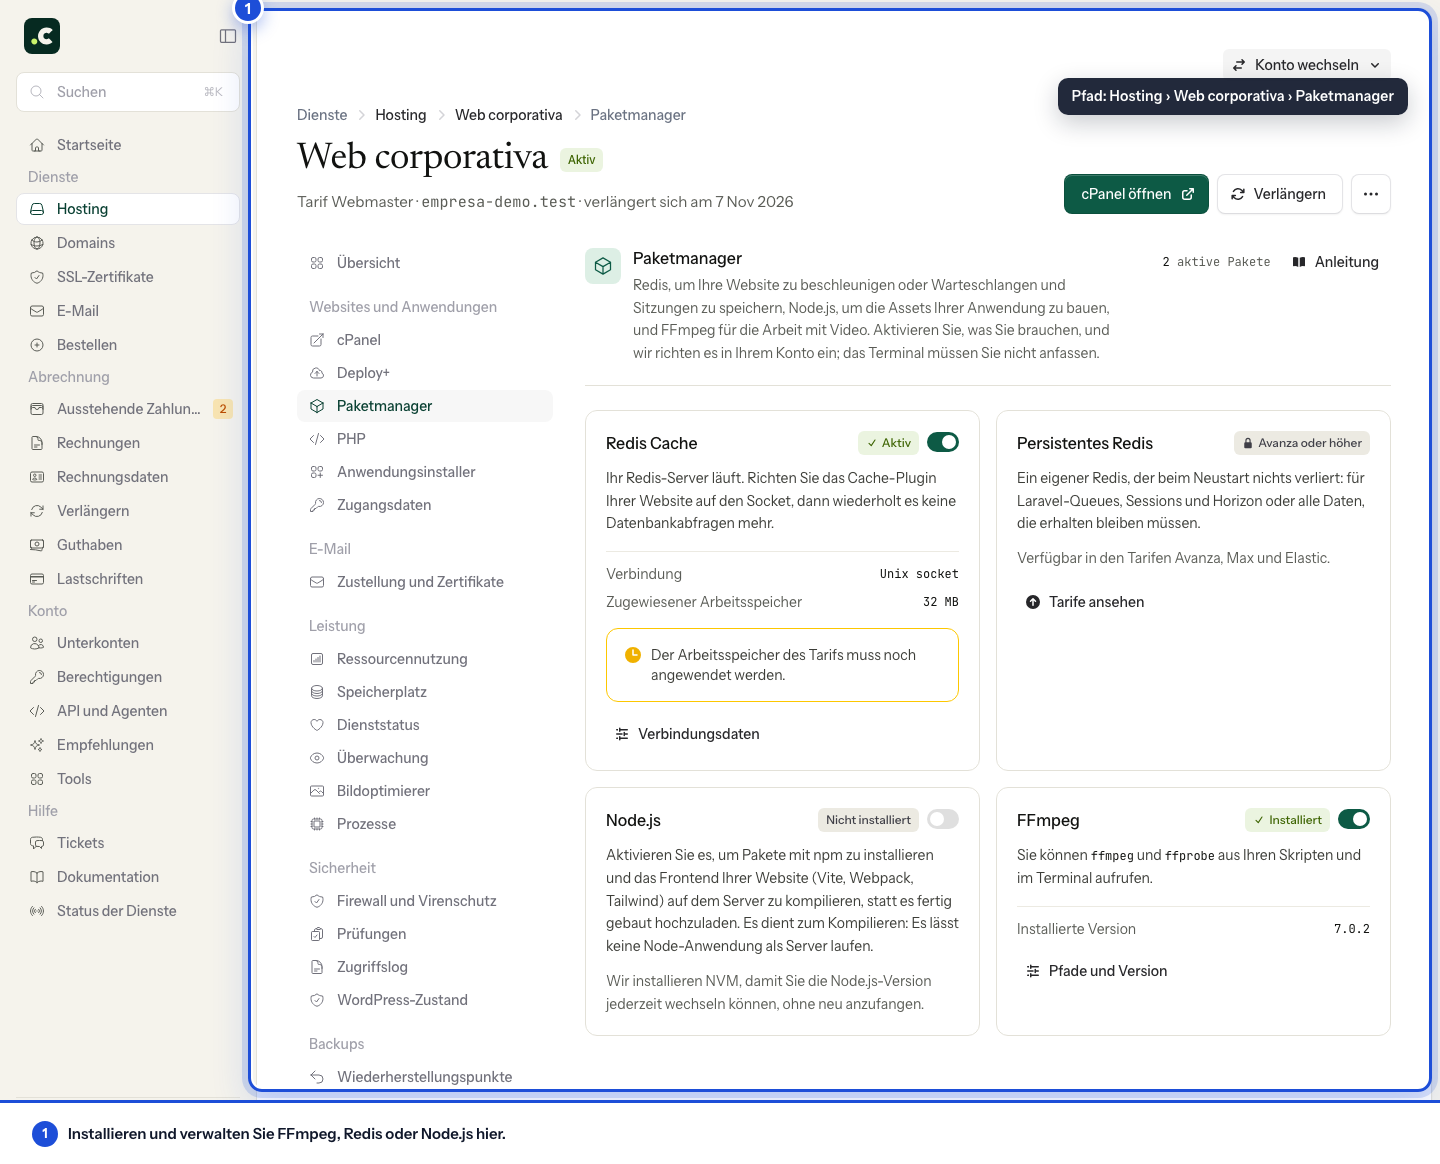Click the Deploy+ cloud icon
The image size is (1440, 1164).
point(317,373)
